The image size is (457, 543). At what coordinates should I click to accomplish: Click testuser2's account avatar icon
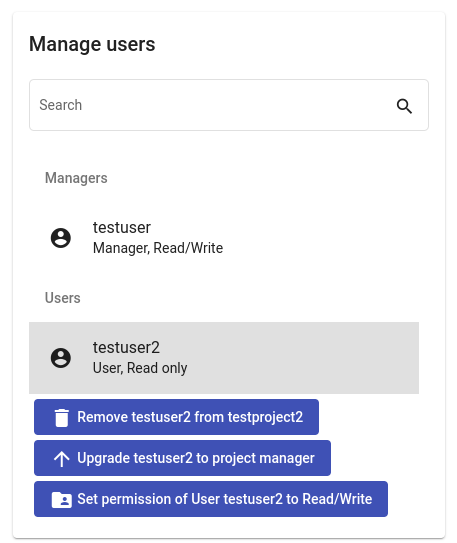point(61,358)
